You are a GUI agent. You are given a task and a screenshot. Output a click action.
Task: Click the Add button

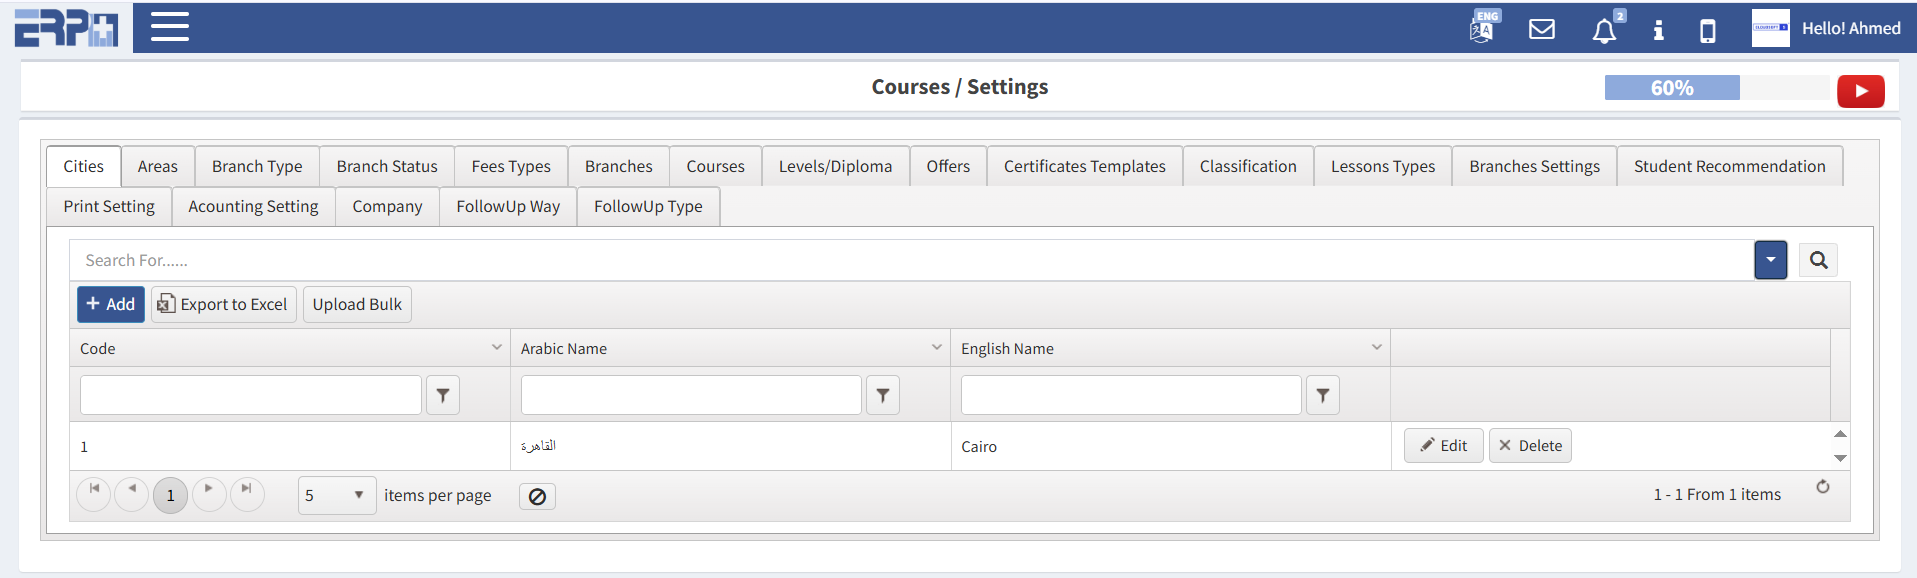pos(111,304)
